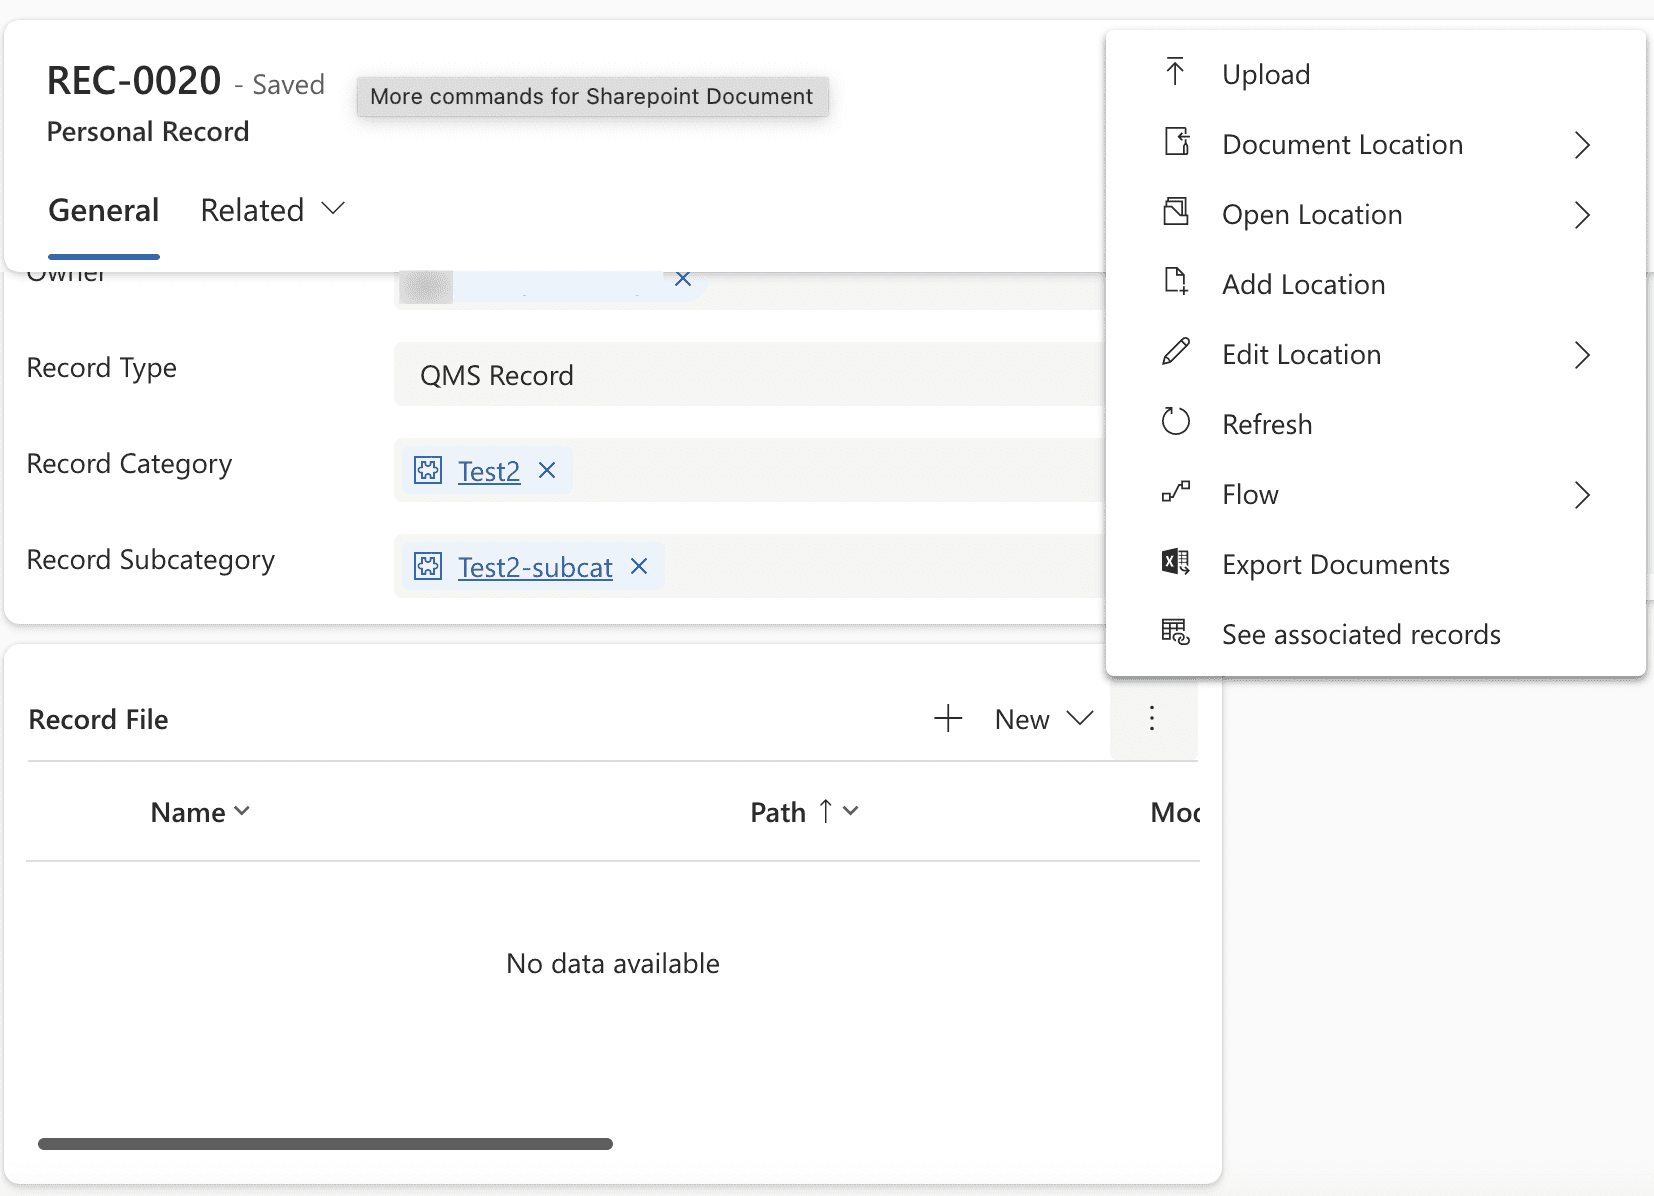Click the Open Location icon
Viewport: 1654px width, 1196px height.
click(1176, 212)
